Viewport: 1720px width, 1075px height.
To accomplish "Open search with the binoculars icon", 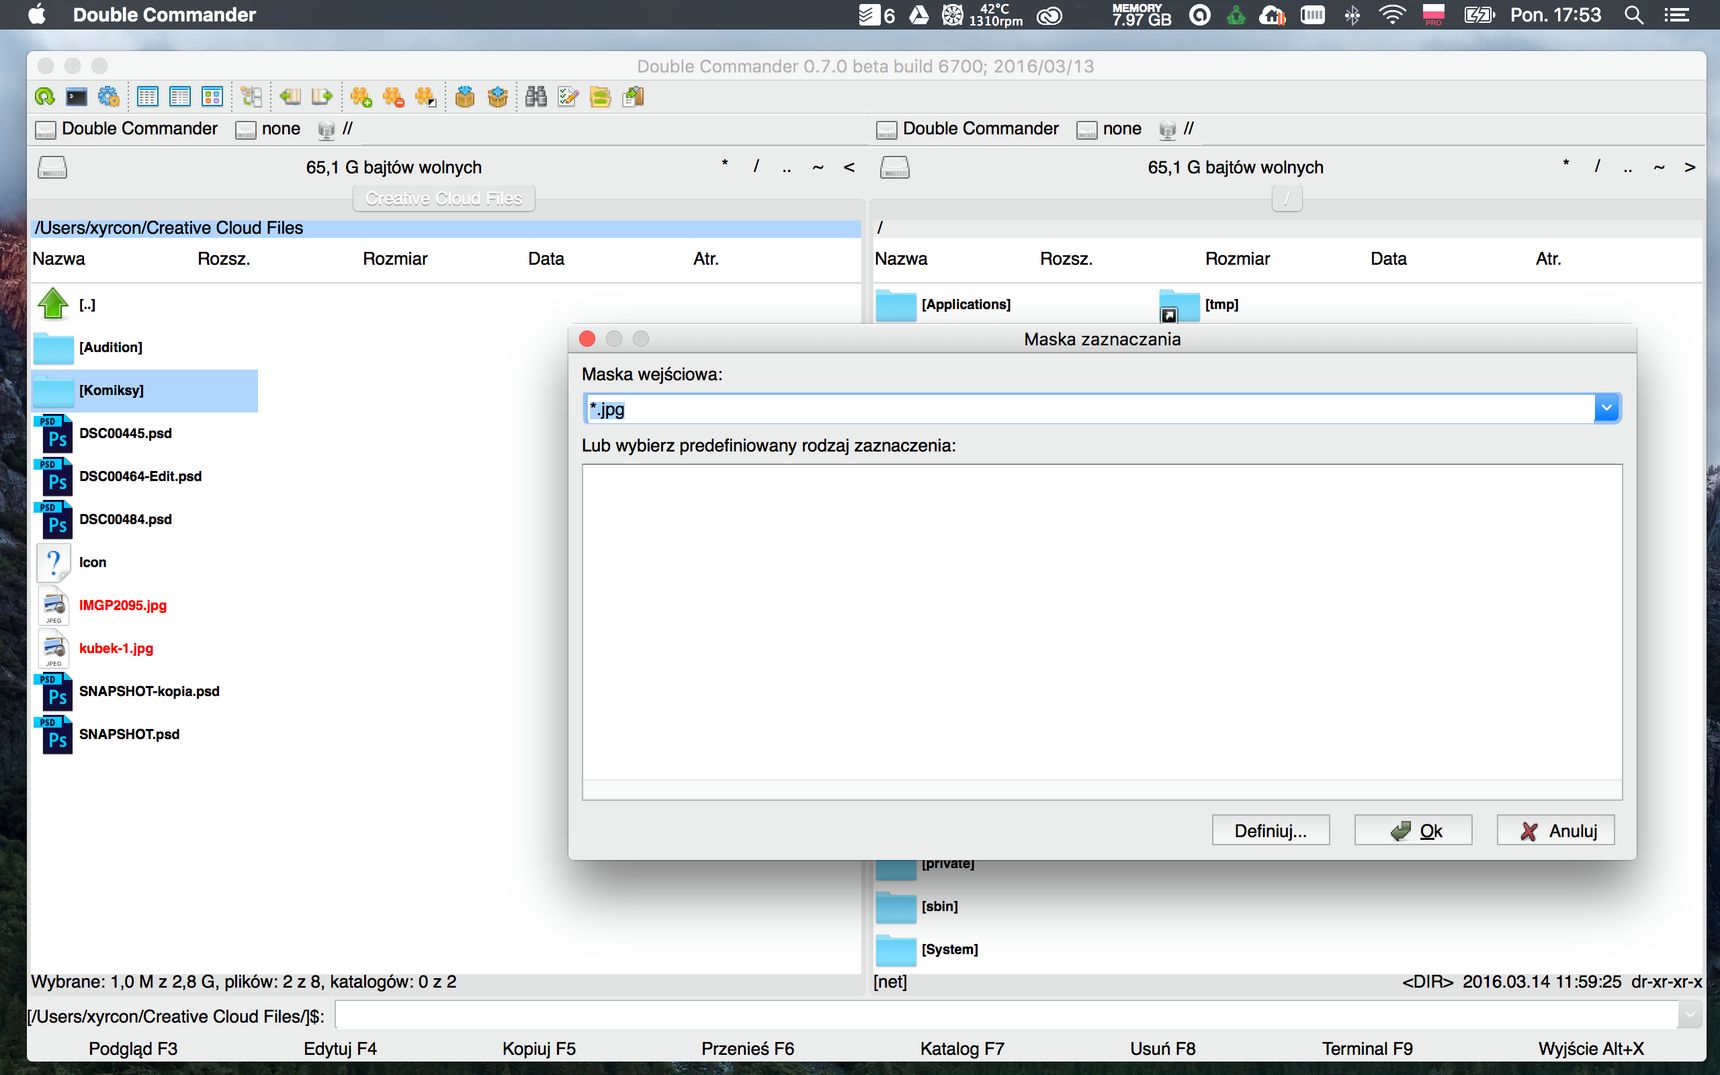I will point(536,97).
